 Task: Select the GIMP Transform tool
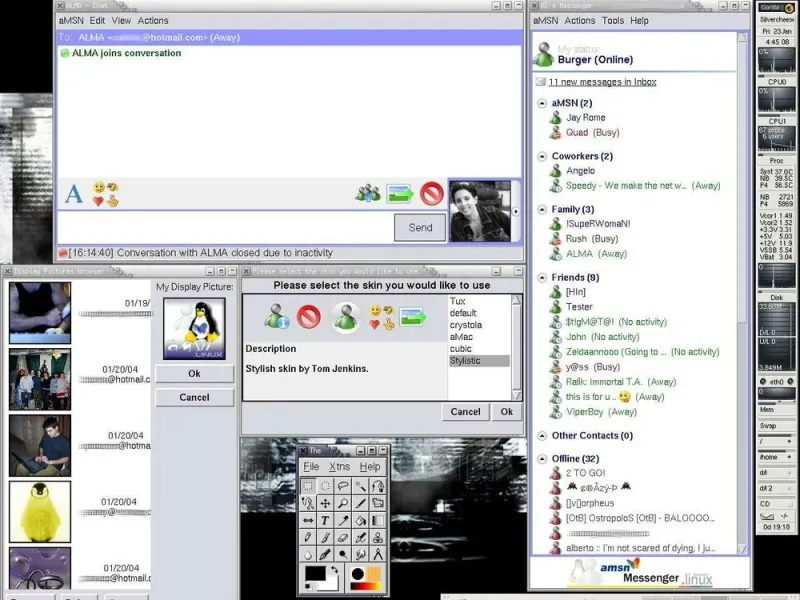click(x=378, y=503)
